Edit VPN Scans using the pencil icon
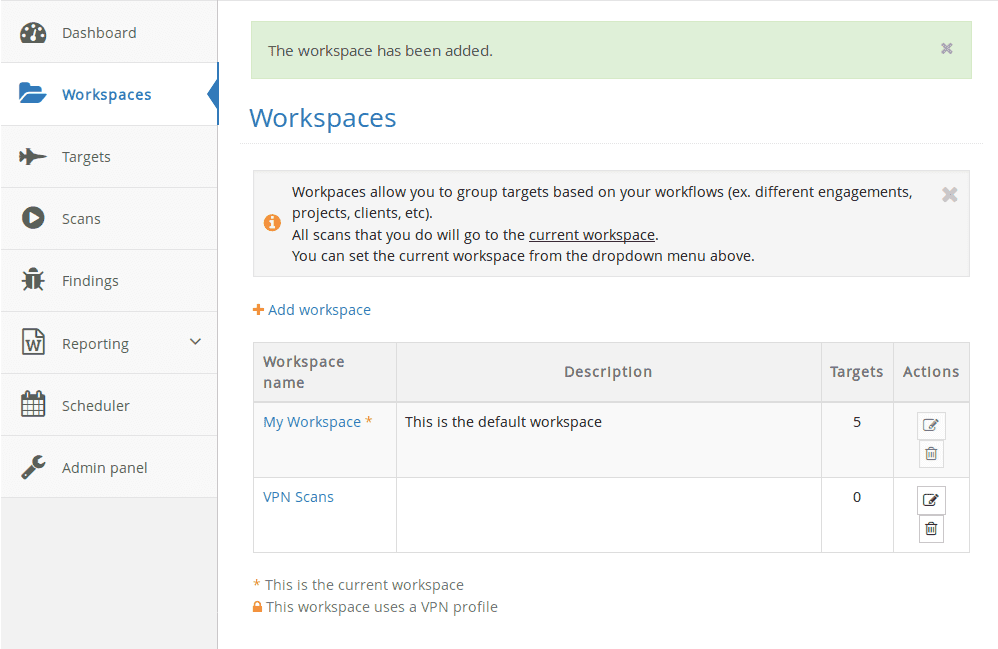Image resolution: width=998 pixels, height=649 pixels. (930, 500)
